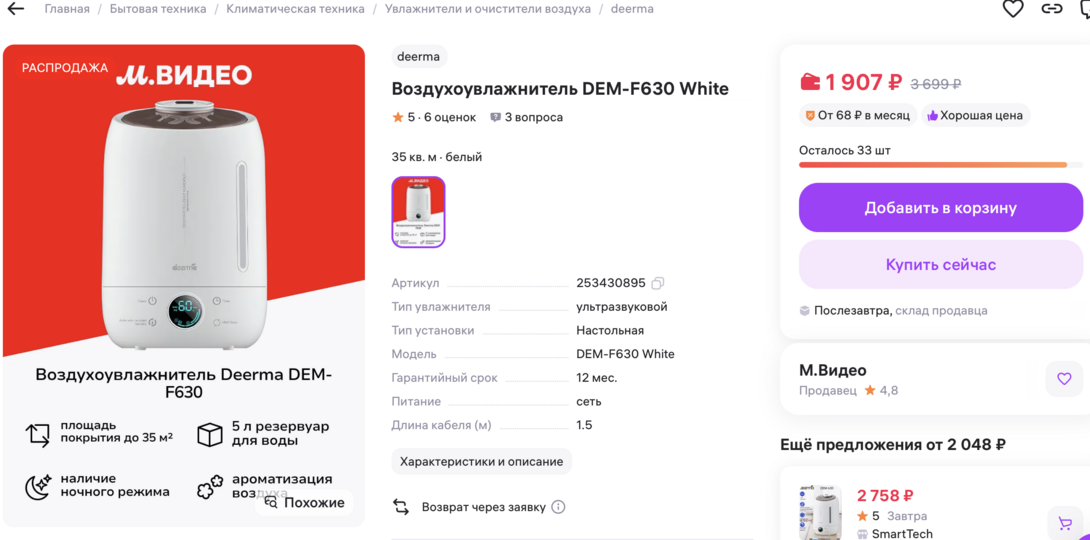This screenshot has width=1090, height=540.
Task: Click info icon next to return policy
Action: [558, 507]
